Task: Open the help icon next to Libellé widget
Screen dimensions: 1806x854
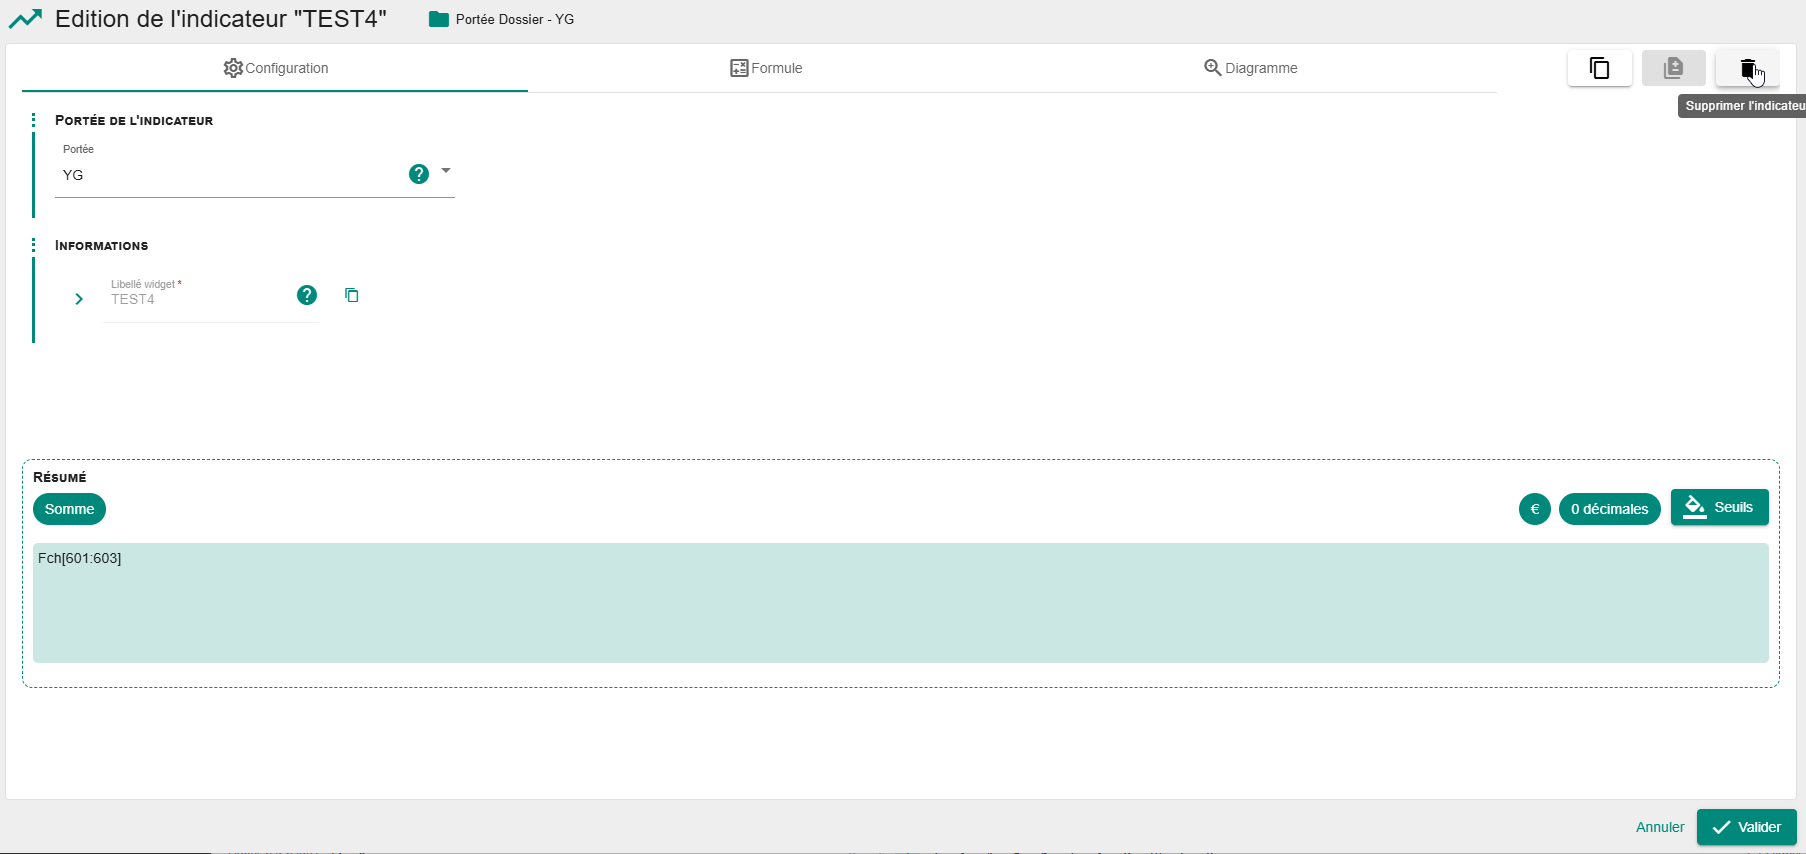Action: click(307, 295)
